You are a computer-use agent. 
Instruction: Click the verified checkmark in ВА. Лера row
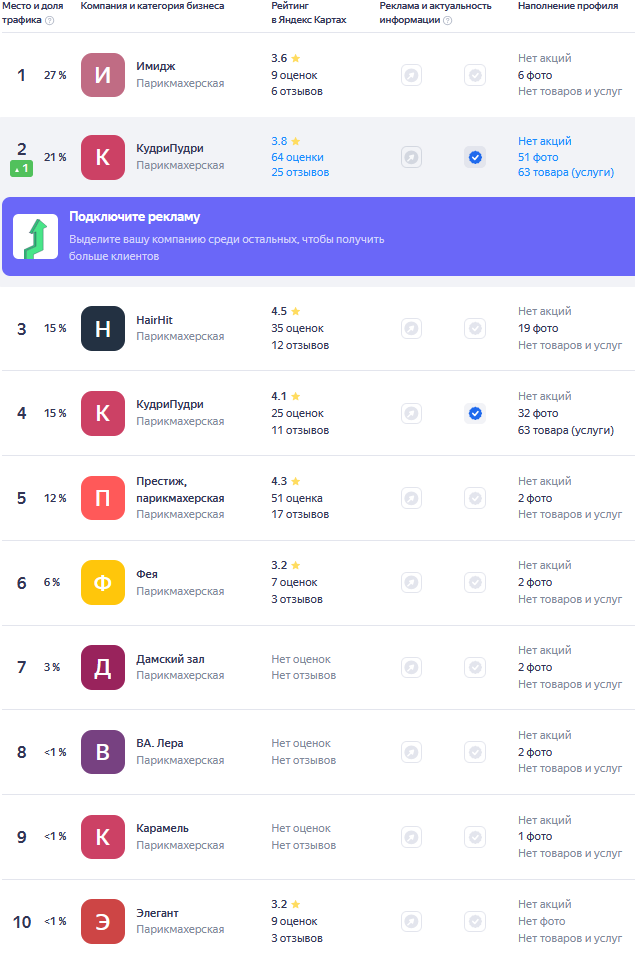pyautogui.click(x=475, y=752)
